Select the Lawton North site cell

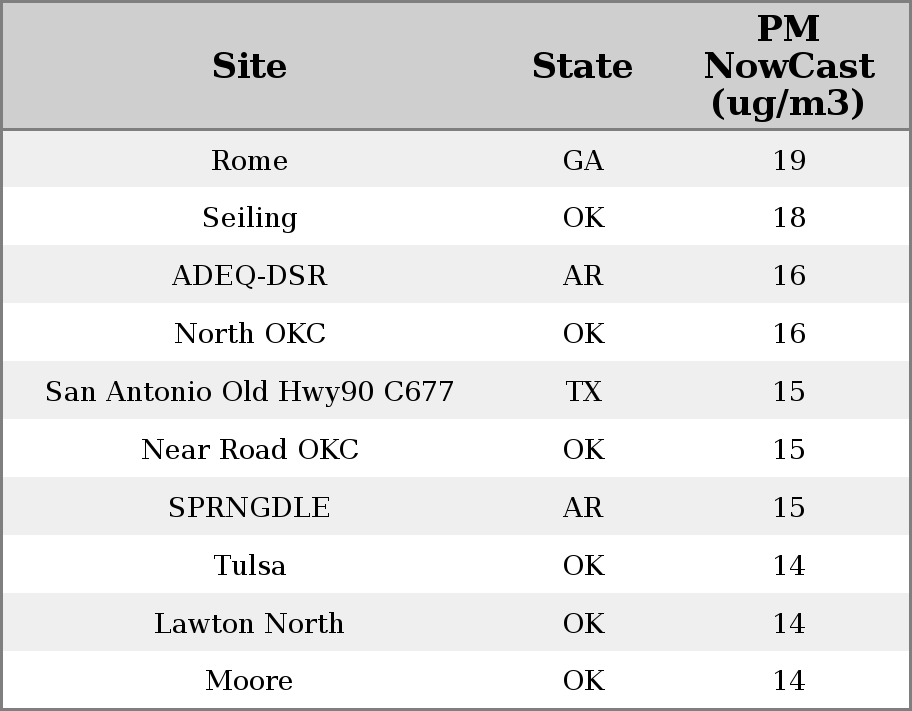249,623
